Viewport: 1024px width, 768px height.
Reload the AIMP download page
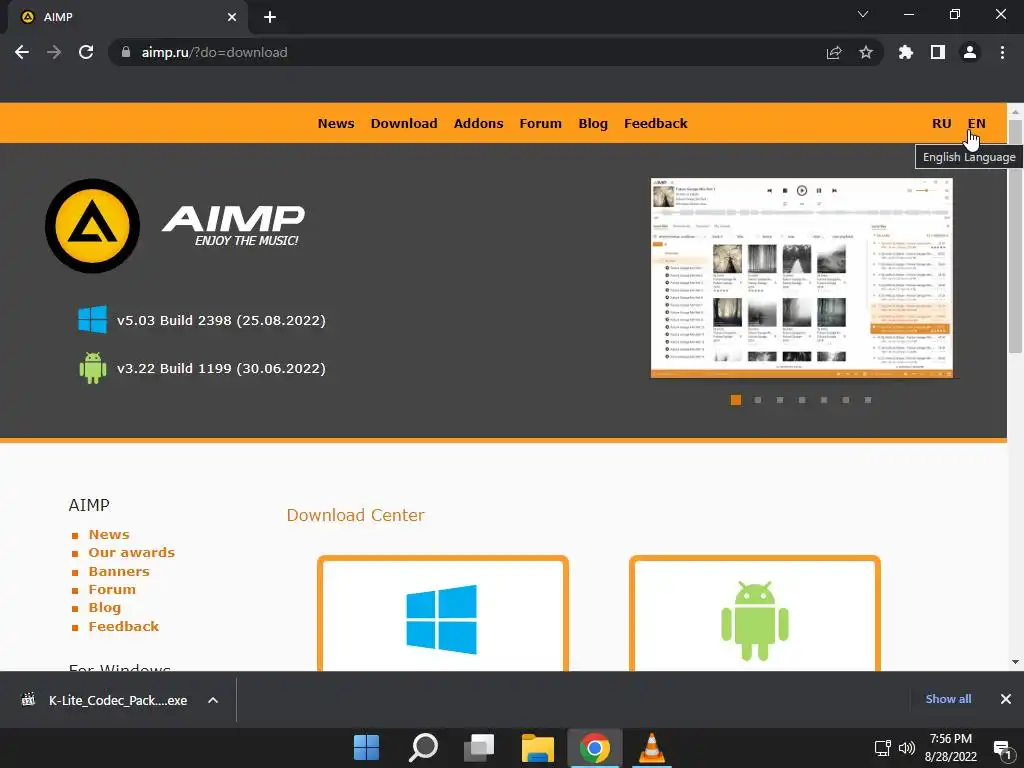[x=86, y=52]
